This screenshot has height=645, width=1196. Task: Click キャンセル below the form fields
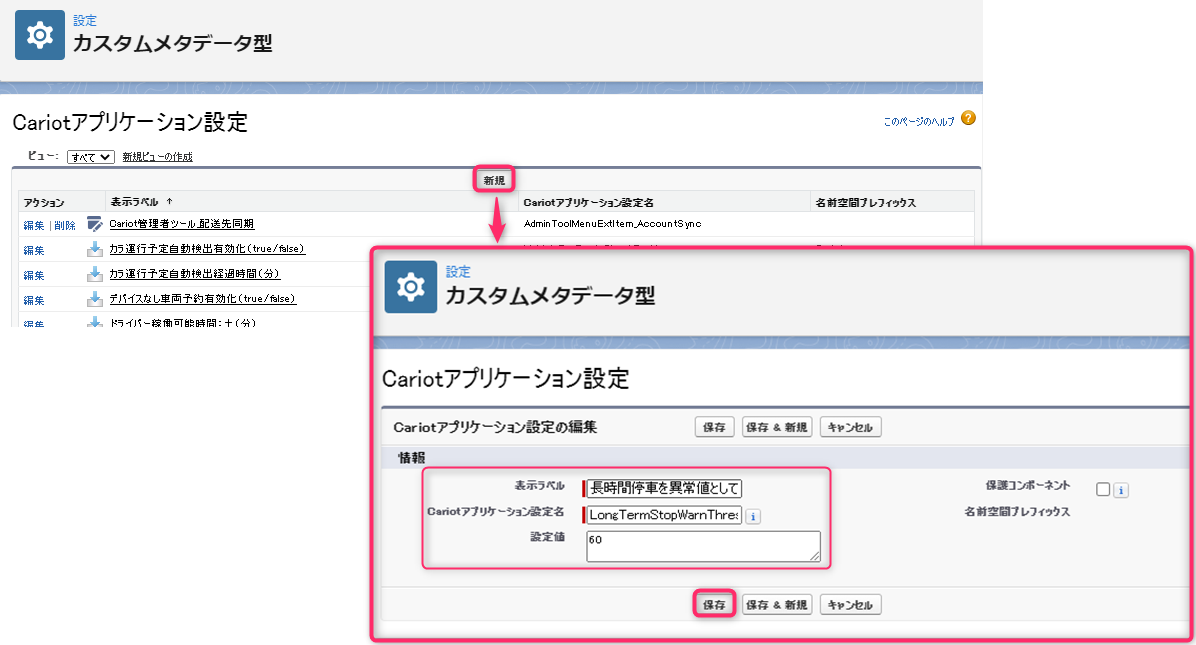coord(850,605)
